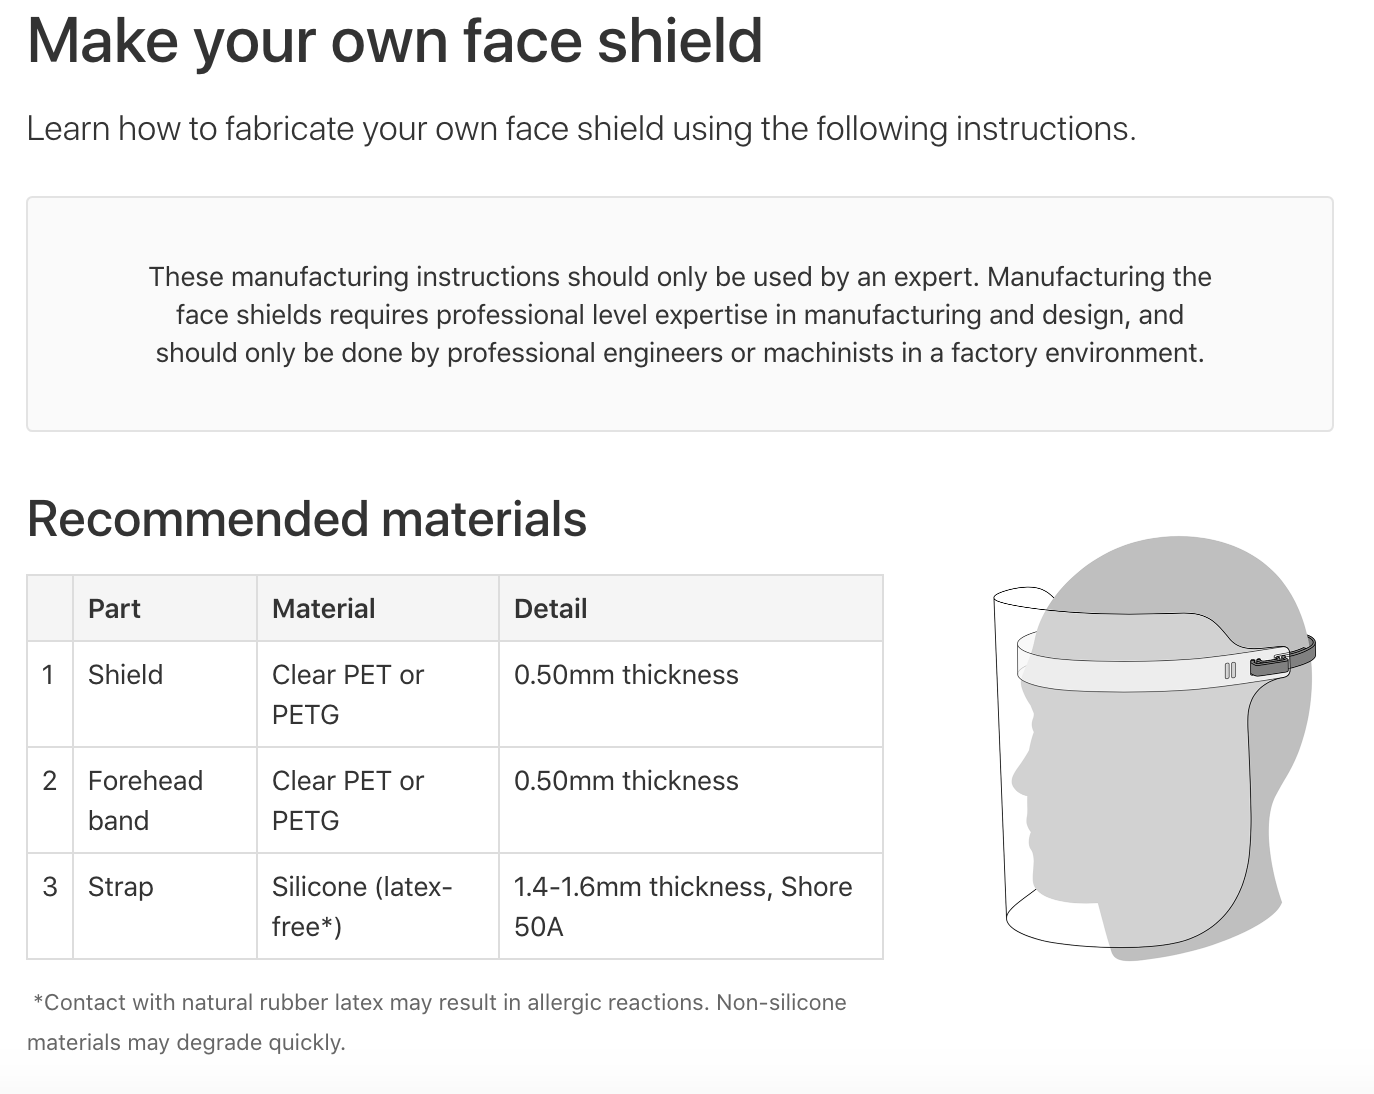This screenshot has width=1374, height=1094.
Task: Click the Strap thickness "Shore 50A" detail cell
Action: click(682, 906)
